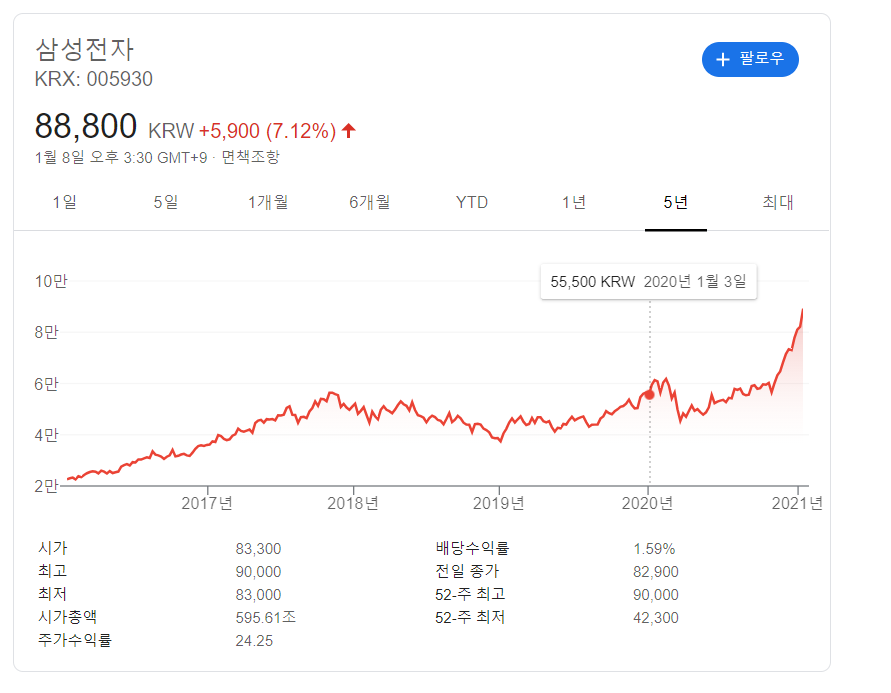Viewport: 891px width, 693px height.
Task: Click the red up-arrow price change icon
Action: click(x=349, y=131)
